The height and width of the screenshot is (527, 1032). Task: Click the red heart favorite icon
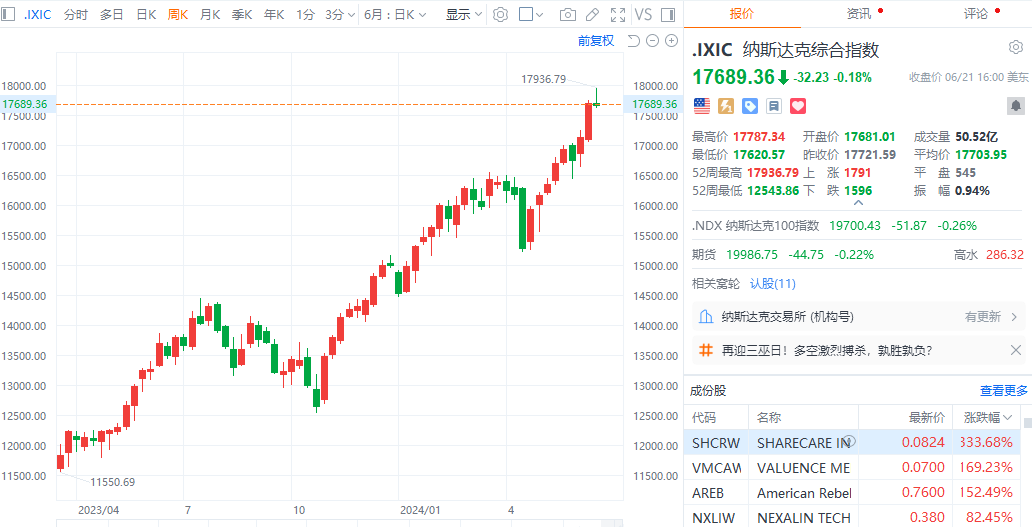pyautogui.click(x=798, y=106)
